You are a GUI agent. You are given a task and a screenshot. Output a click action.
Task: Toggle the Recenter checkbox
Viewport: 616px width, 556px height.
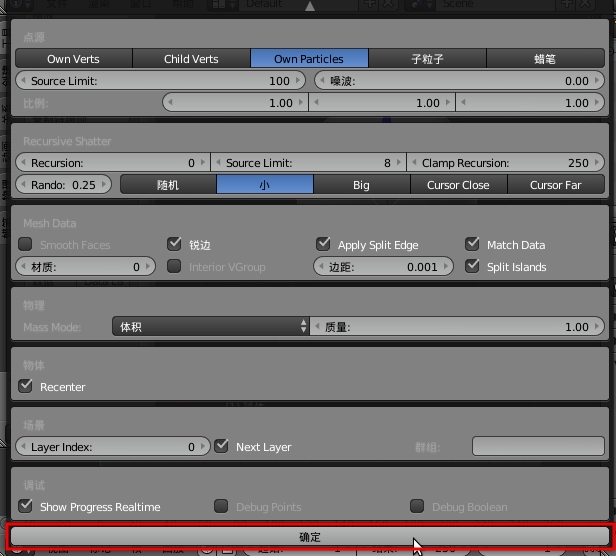coord(27,387)
